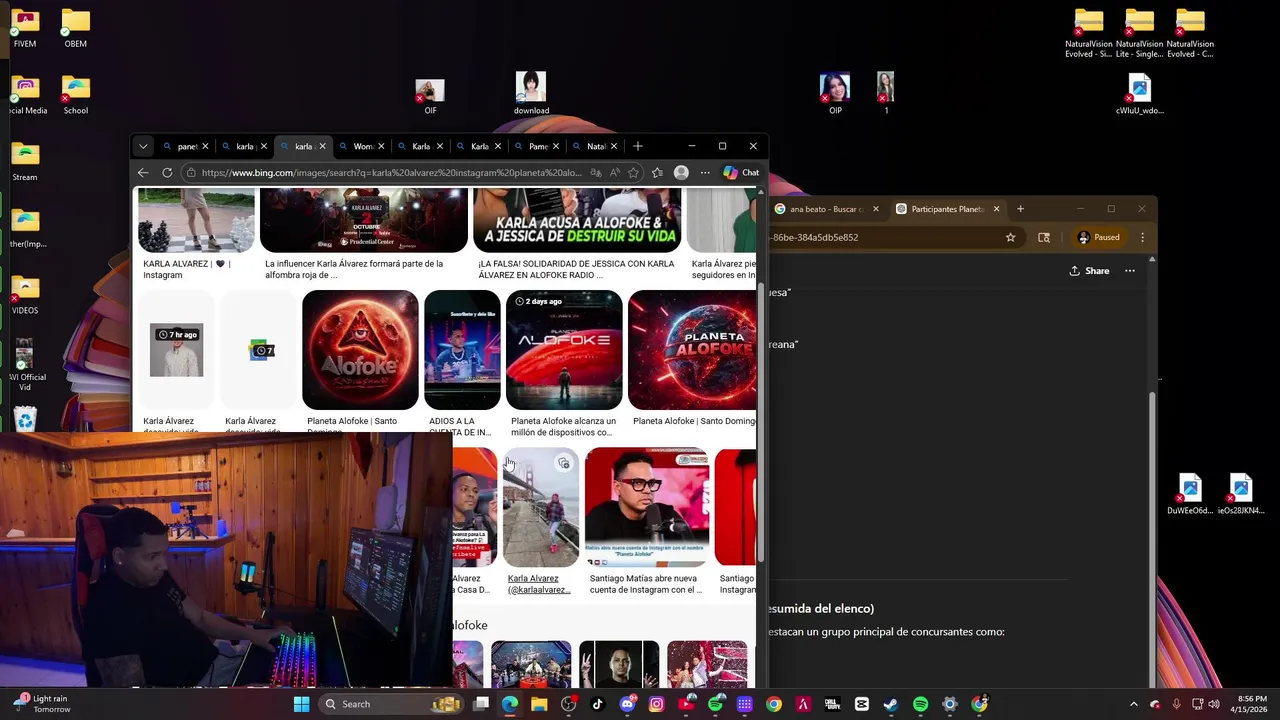Open 'Santiago Matías abre nueva cuenta' result
Image resolution: width=1280 pixels, height=720 pixels.
tap(644, 584)
